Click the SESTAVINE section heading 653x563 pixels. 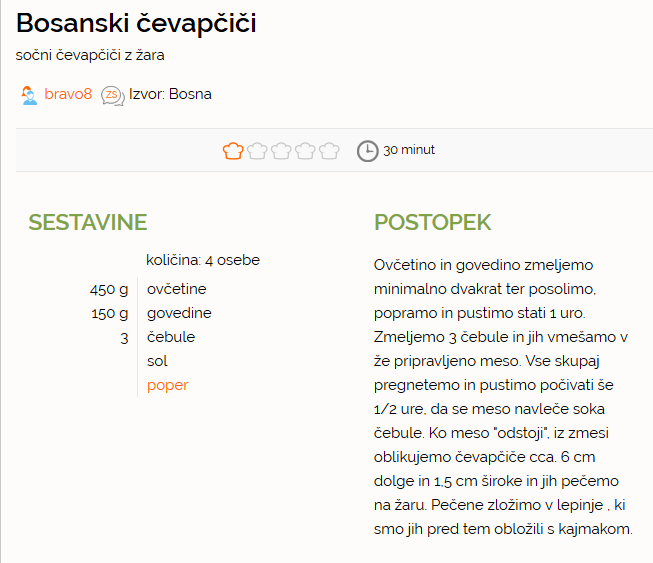pos(87,222)
